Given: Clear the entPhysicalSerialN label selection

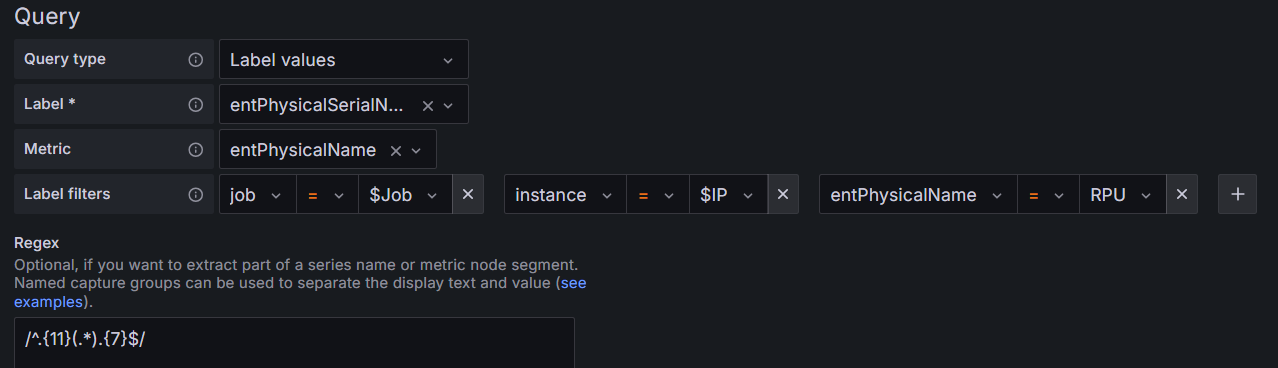Looking at the screenshot, I should [427, 105].
